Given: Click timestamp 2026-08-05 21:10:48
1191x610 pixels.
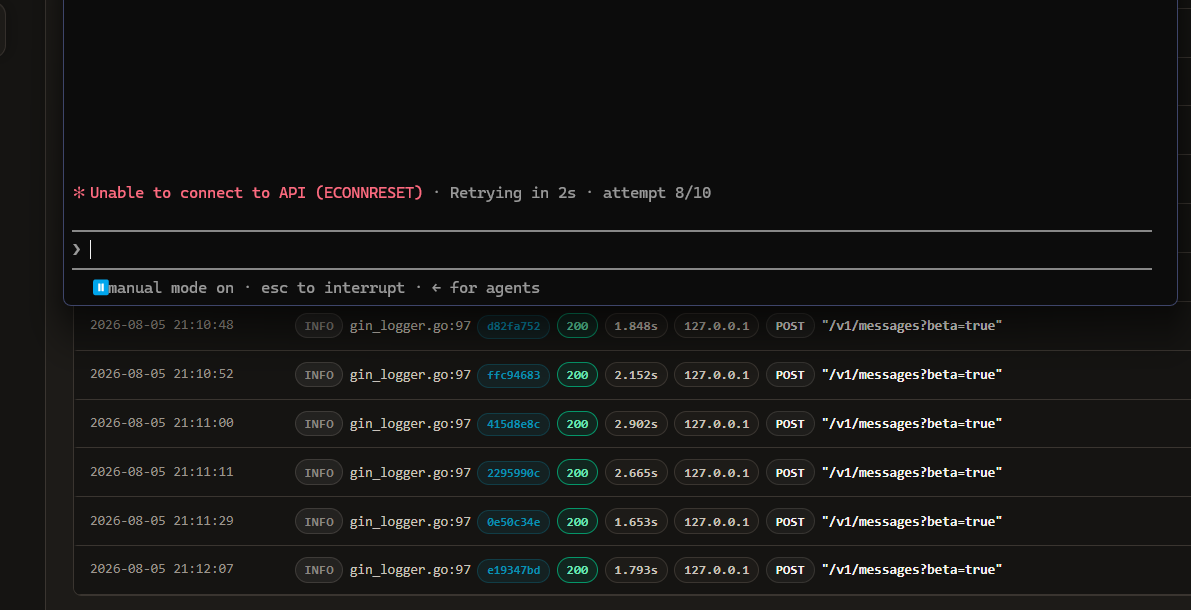Looking at the screenshot, I should point(162,325).
